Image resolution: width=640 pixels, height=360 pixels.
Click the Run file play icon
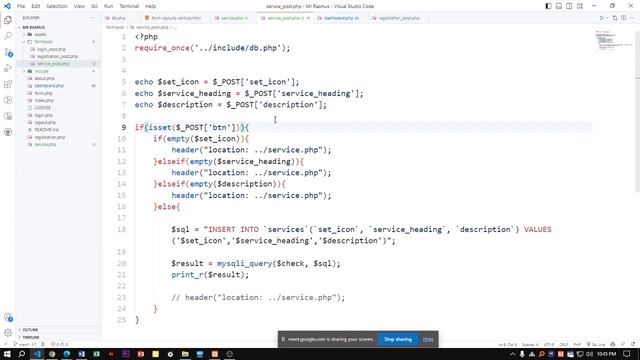click(x=602, y=18)
